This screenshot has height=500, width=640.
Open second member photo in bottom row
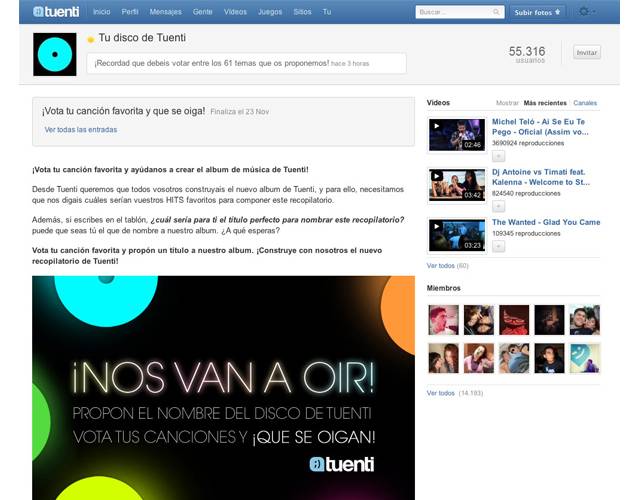click(479, 358)
